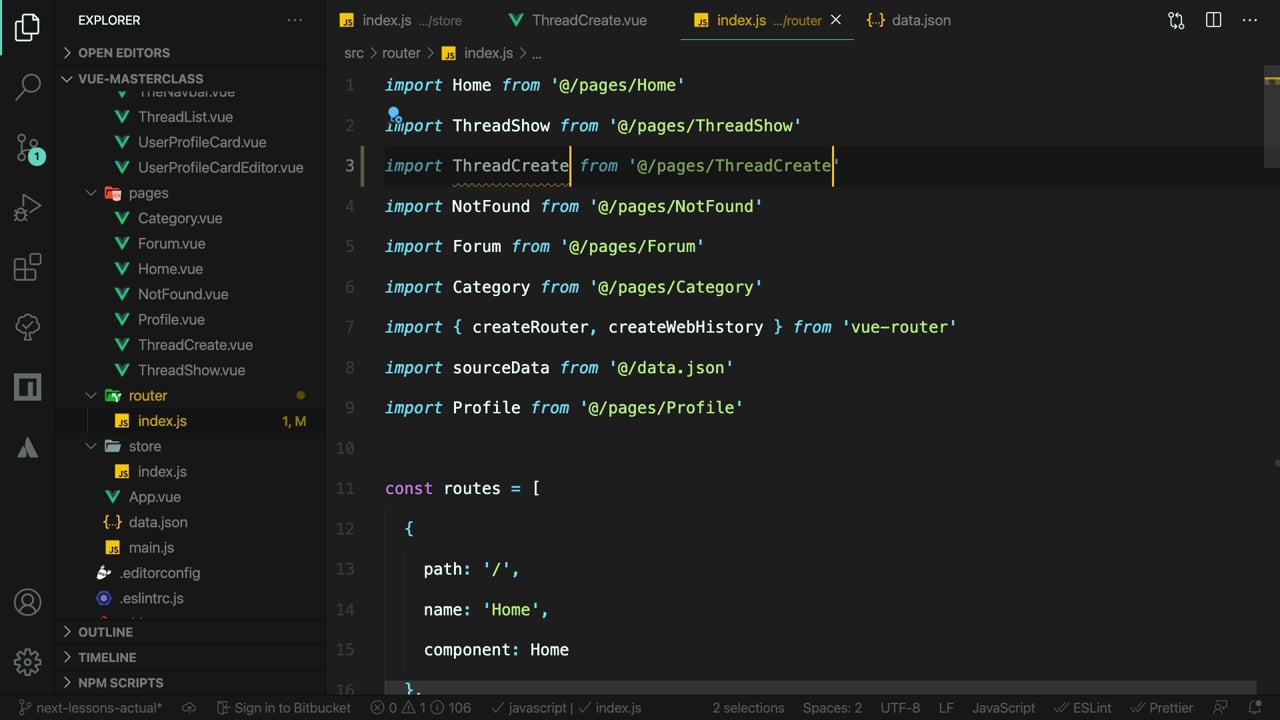1280x720 pixels.
Task: Click the lightbulb code action on line 2
Action: click(x=394, y=114)
